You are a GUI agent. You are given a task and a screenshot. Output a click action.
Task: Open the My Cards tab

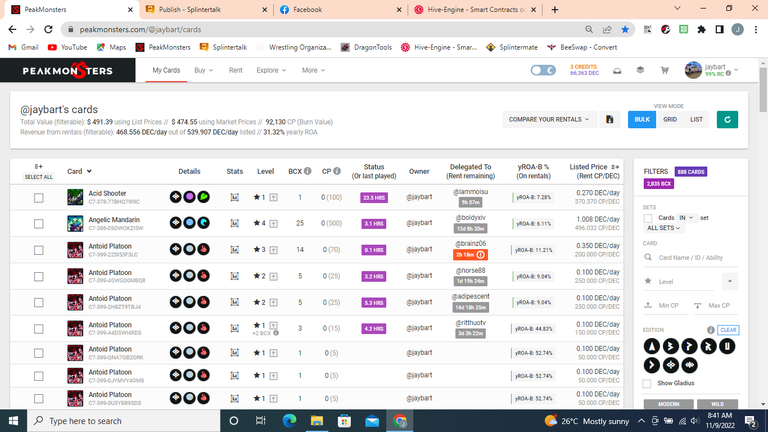pyautogui.click(x=166, y=71)
